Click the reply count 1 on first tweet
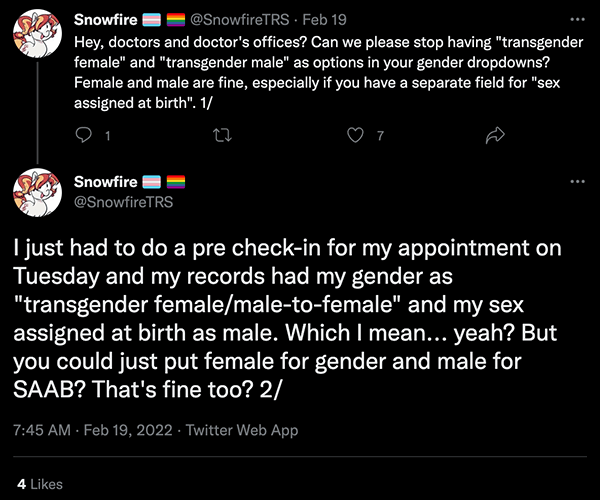This screenshot has width=600, height=500. (x=108, y=136)
